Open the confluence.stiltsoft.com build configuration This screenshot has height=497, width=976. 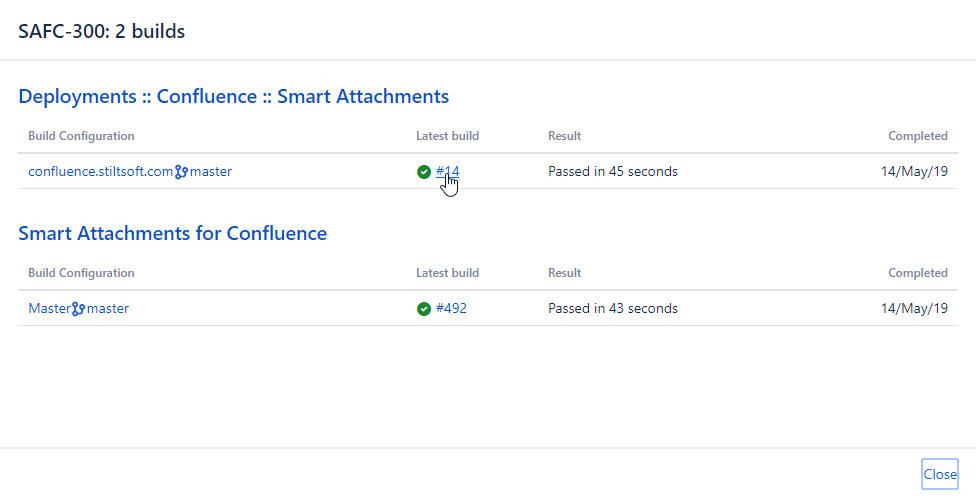[x=100, y=172]
